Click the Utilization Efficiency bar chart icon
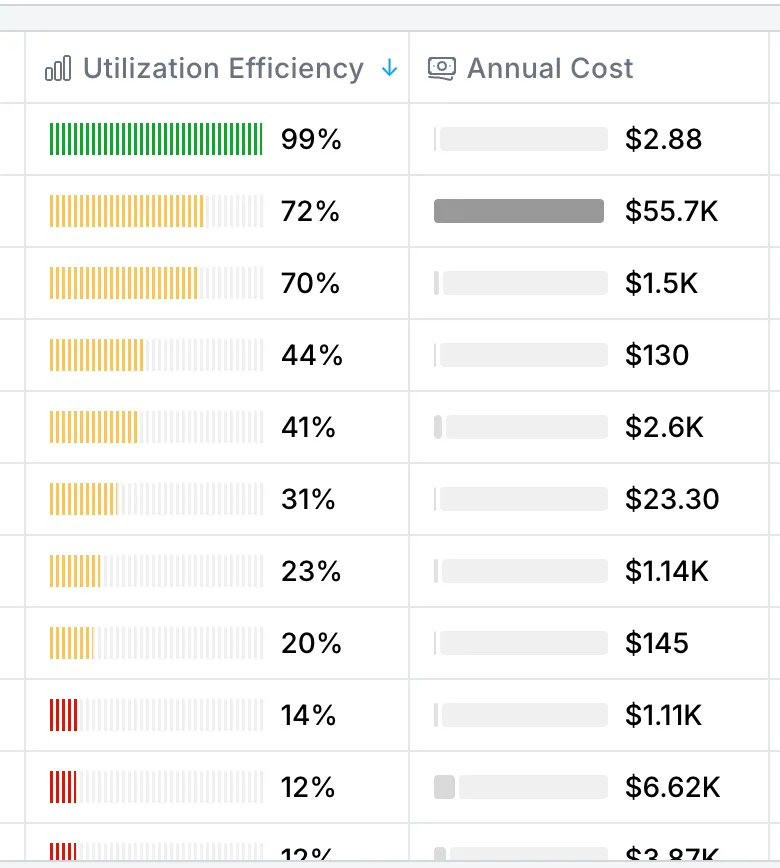 (x=59, y=69)
